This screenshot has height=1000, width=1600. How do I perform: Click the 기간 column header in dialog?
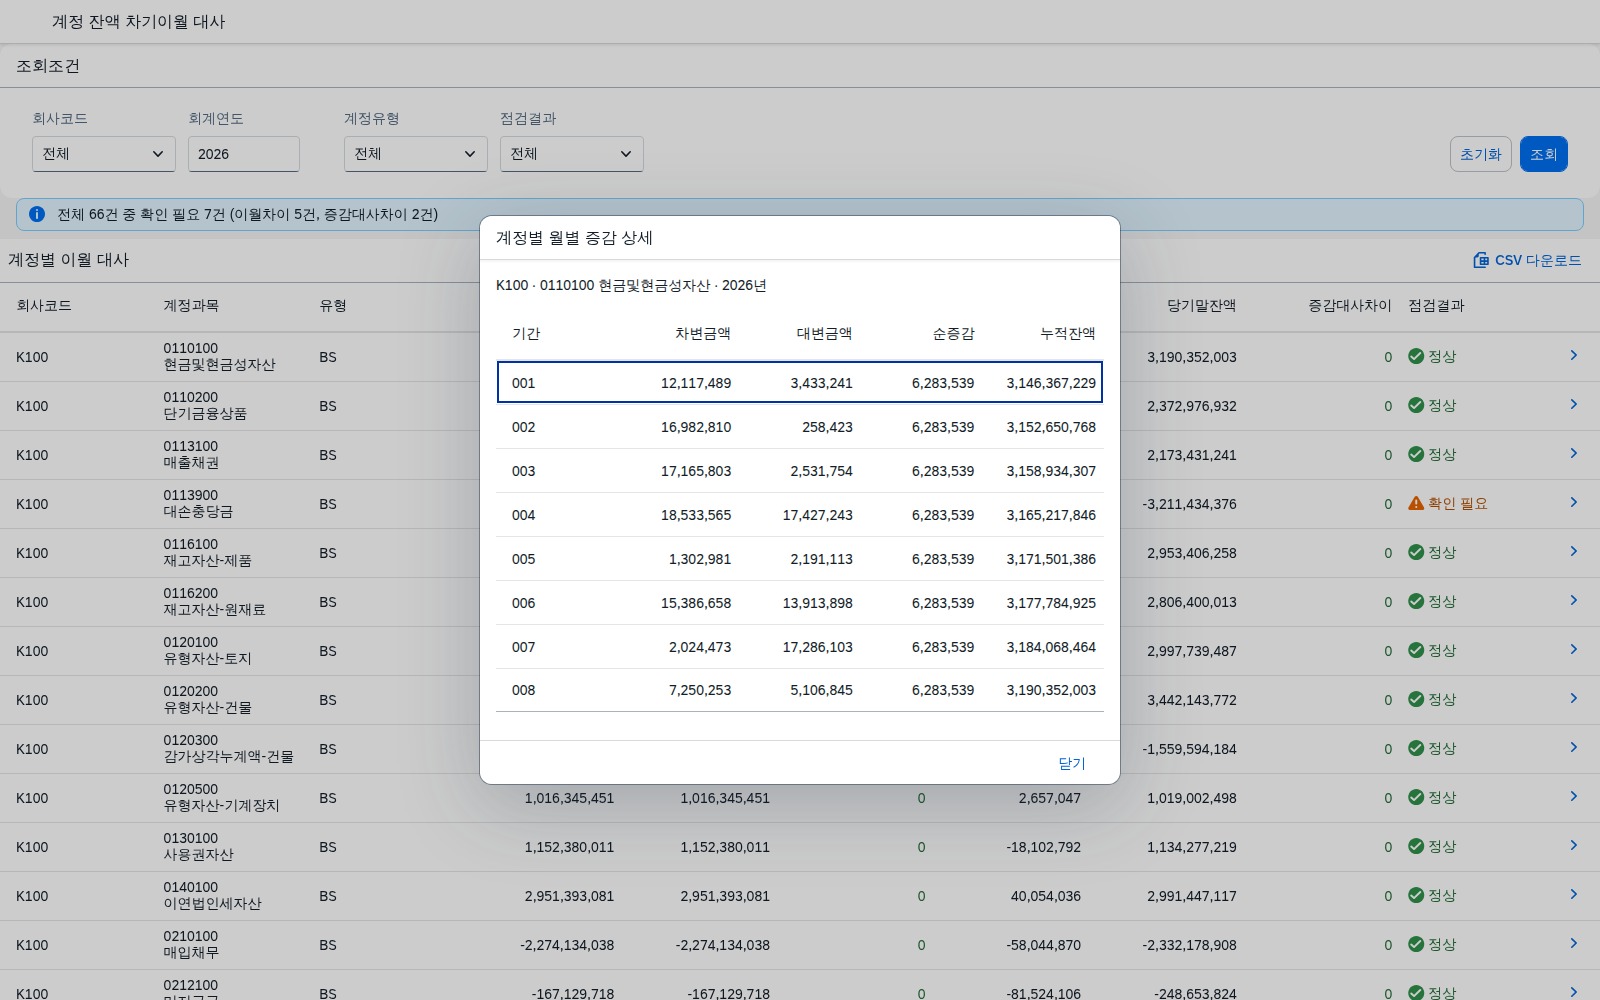[526, 334]
